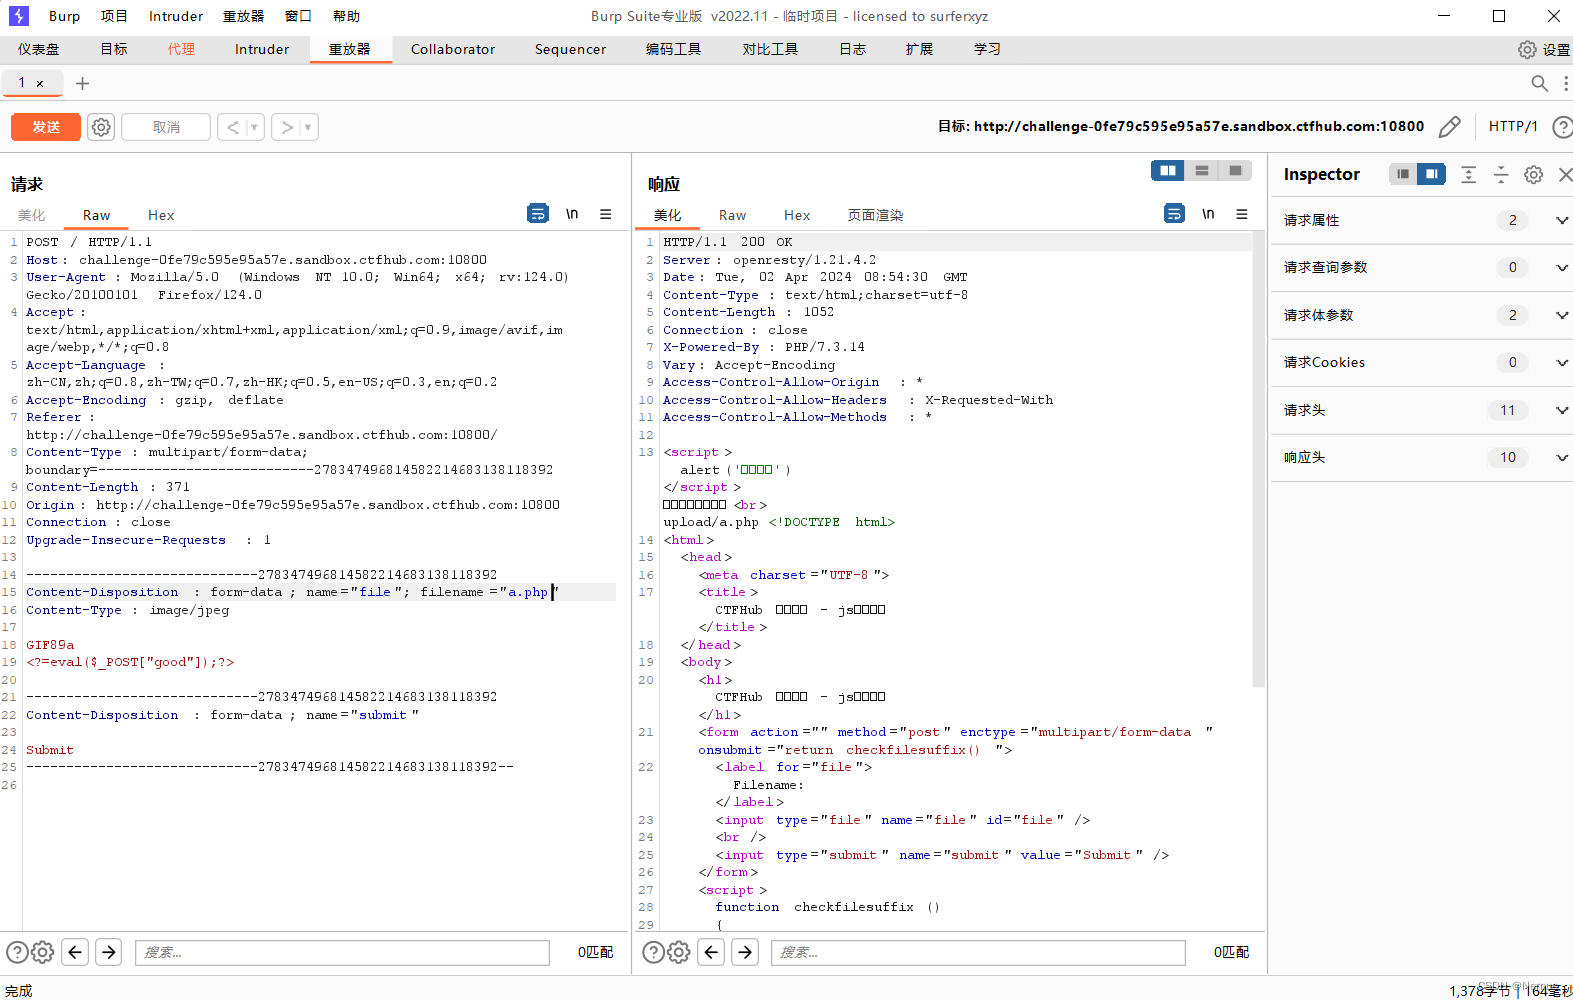
Task: Open the request editor hamburger menu
Action: point(605,213)
